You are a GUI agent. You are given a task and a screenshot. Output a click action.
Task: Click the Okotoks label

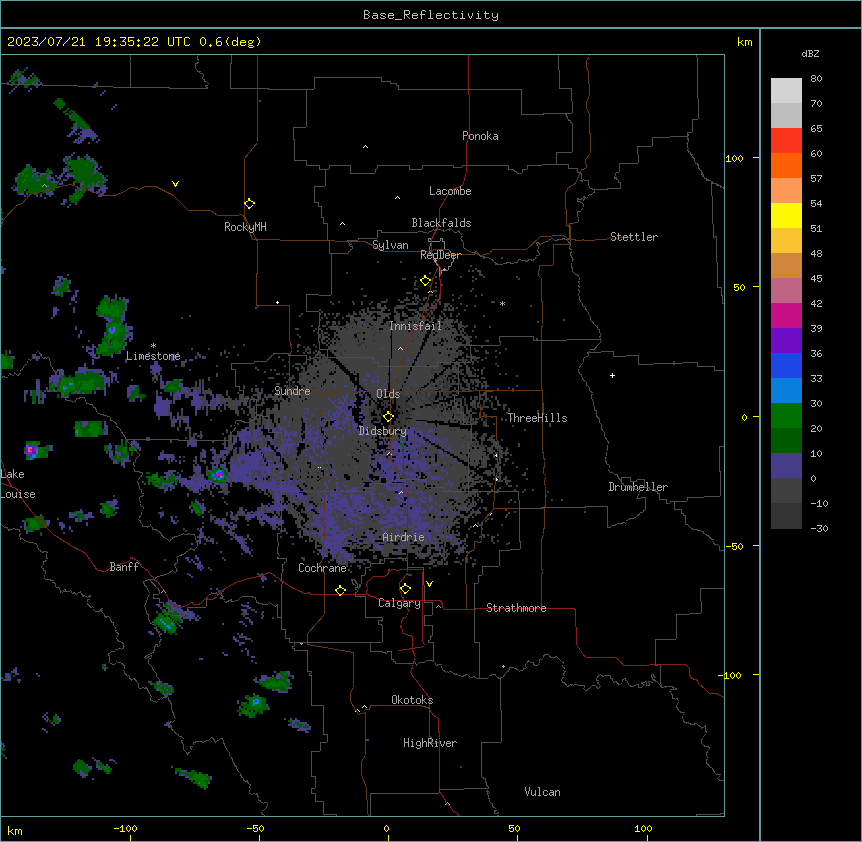(x=412, y=700)
